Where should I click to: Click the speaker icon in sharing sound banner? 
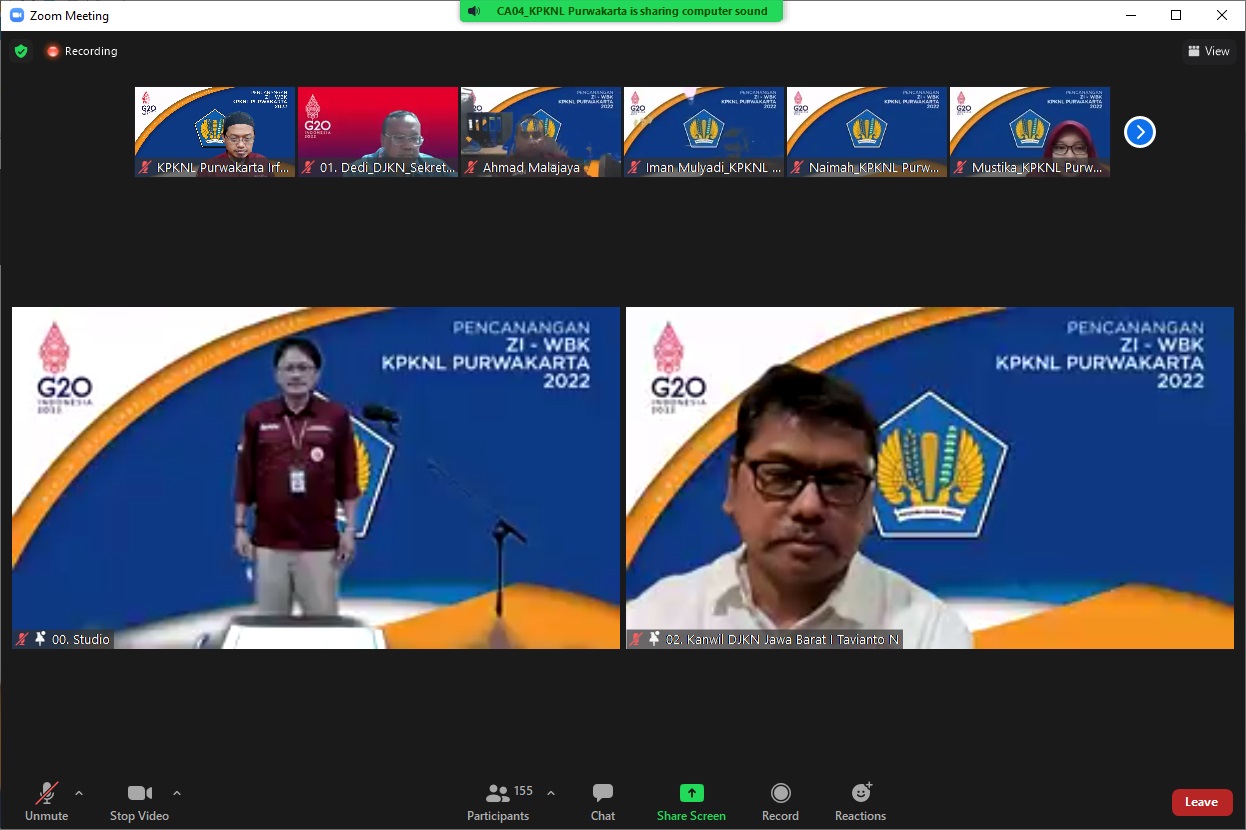click(x=474, y=11)
